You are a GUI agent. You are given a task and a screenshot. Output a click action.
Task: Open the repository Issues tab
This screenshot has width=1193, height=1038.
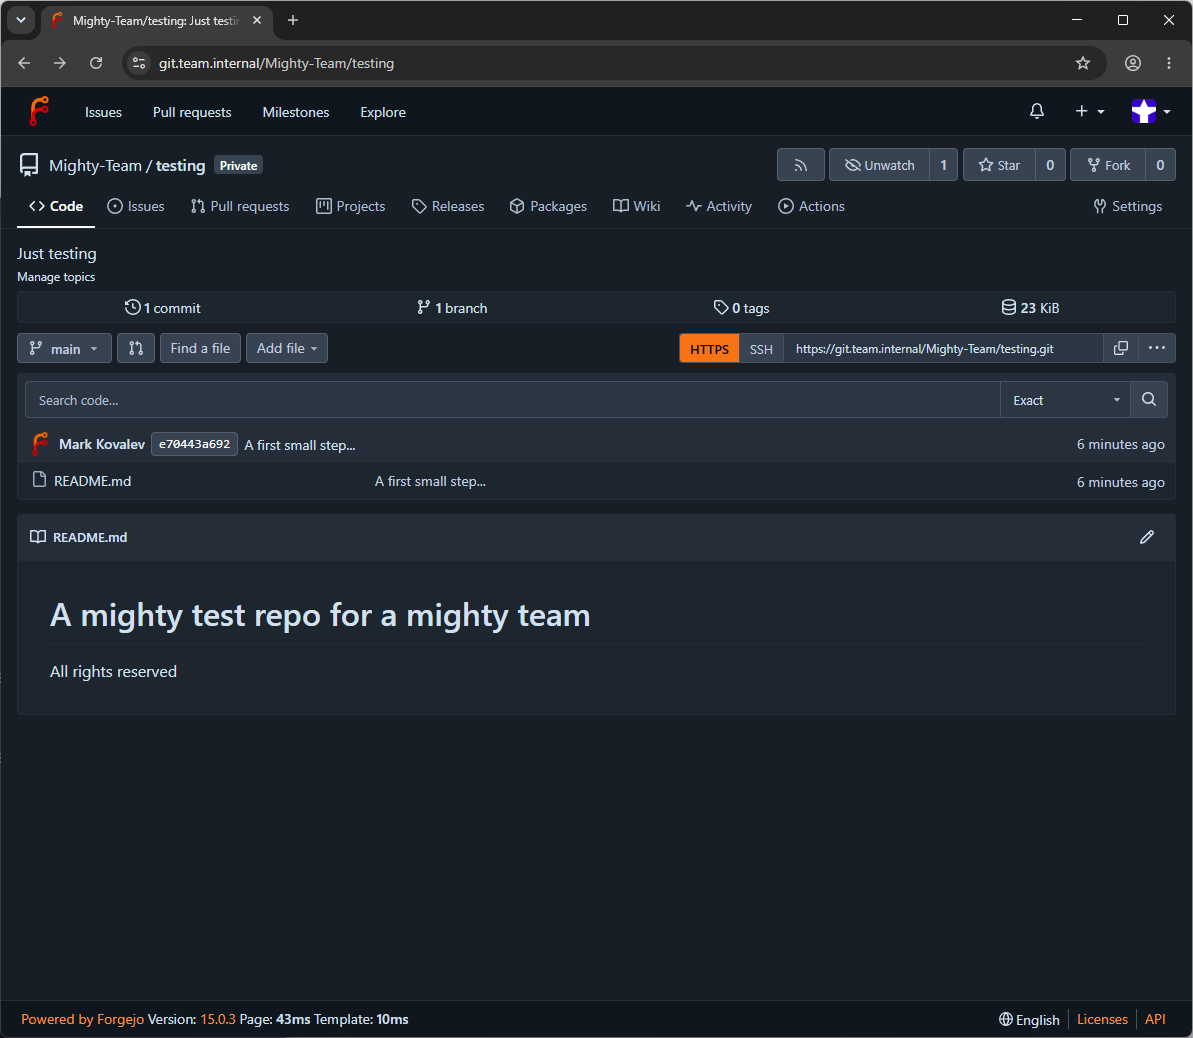(x=136, y=206)
